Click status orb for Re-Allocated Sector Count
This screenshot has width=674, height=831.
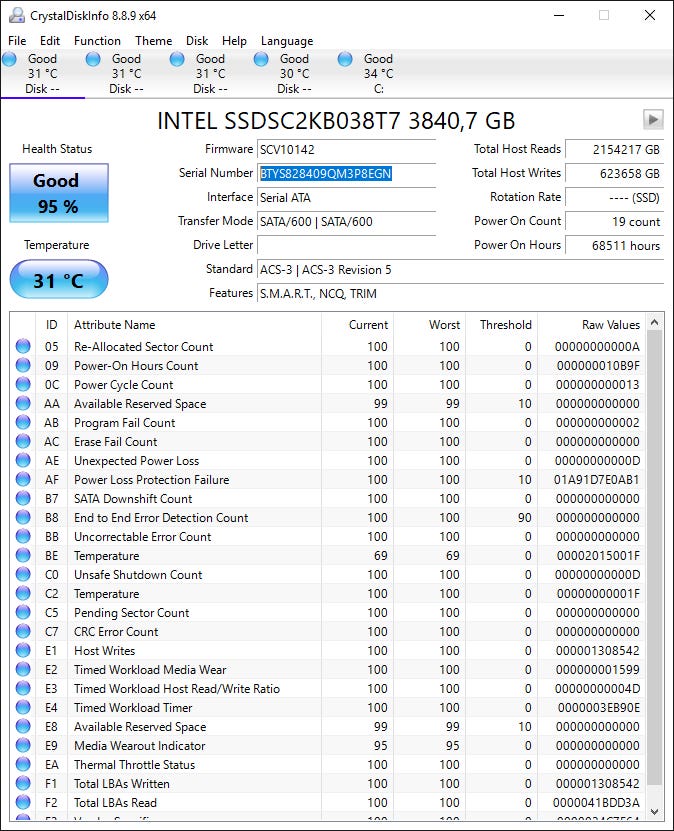point(23,346)
